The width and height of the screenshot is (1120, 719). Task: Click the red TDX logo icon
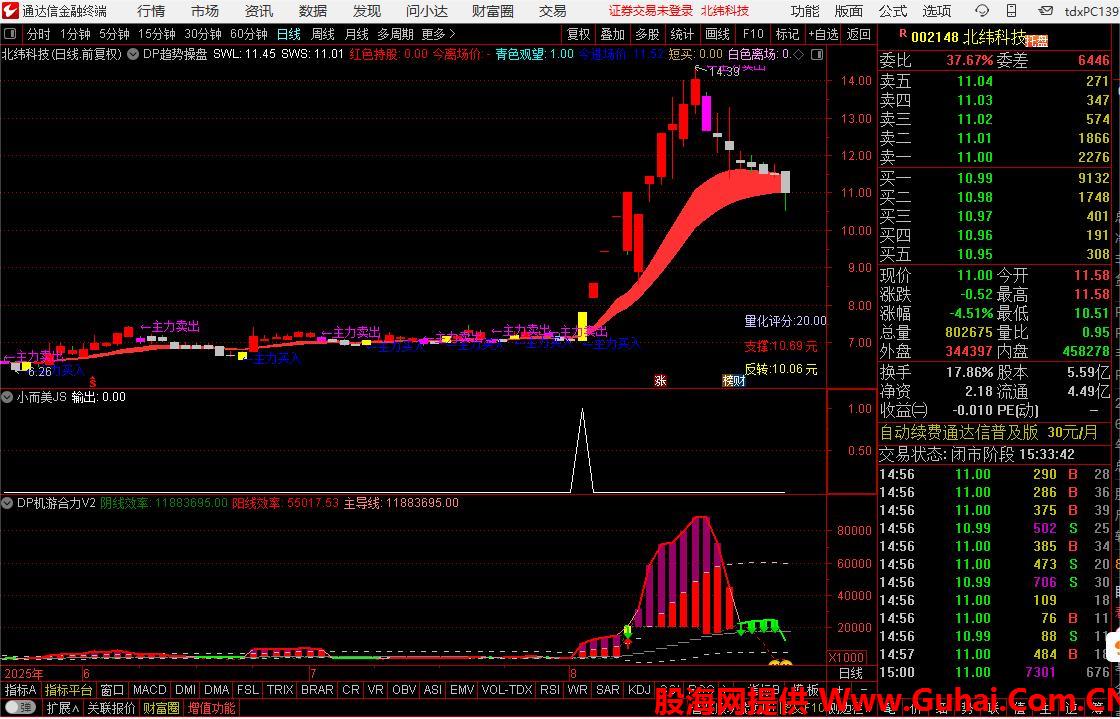pyautogui.click(x=10, y=11)
